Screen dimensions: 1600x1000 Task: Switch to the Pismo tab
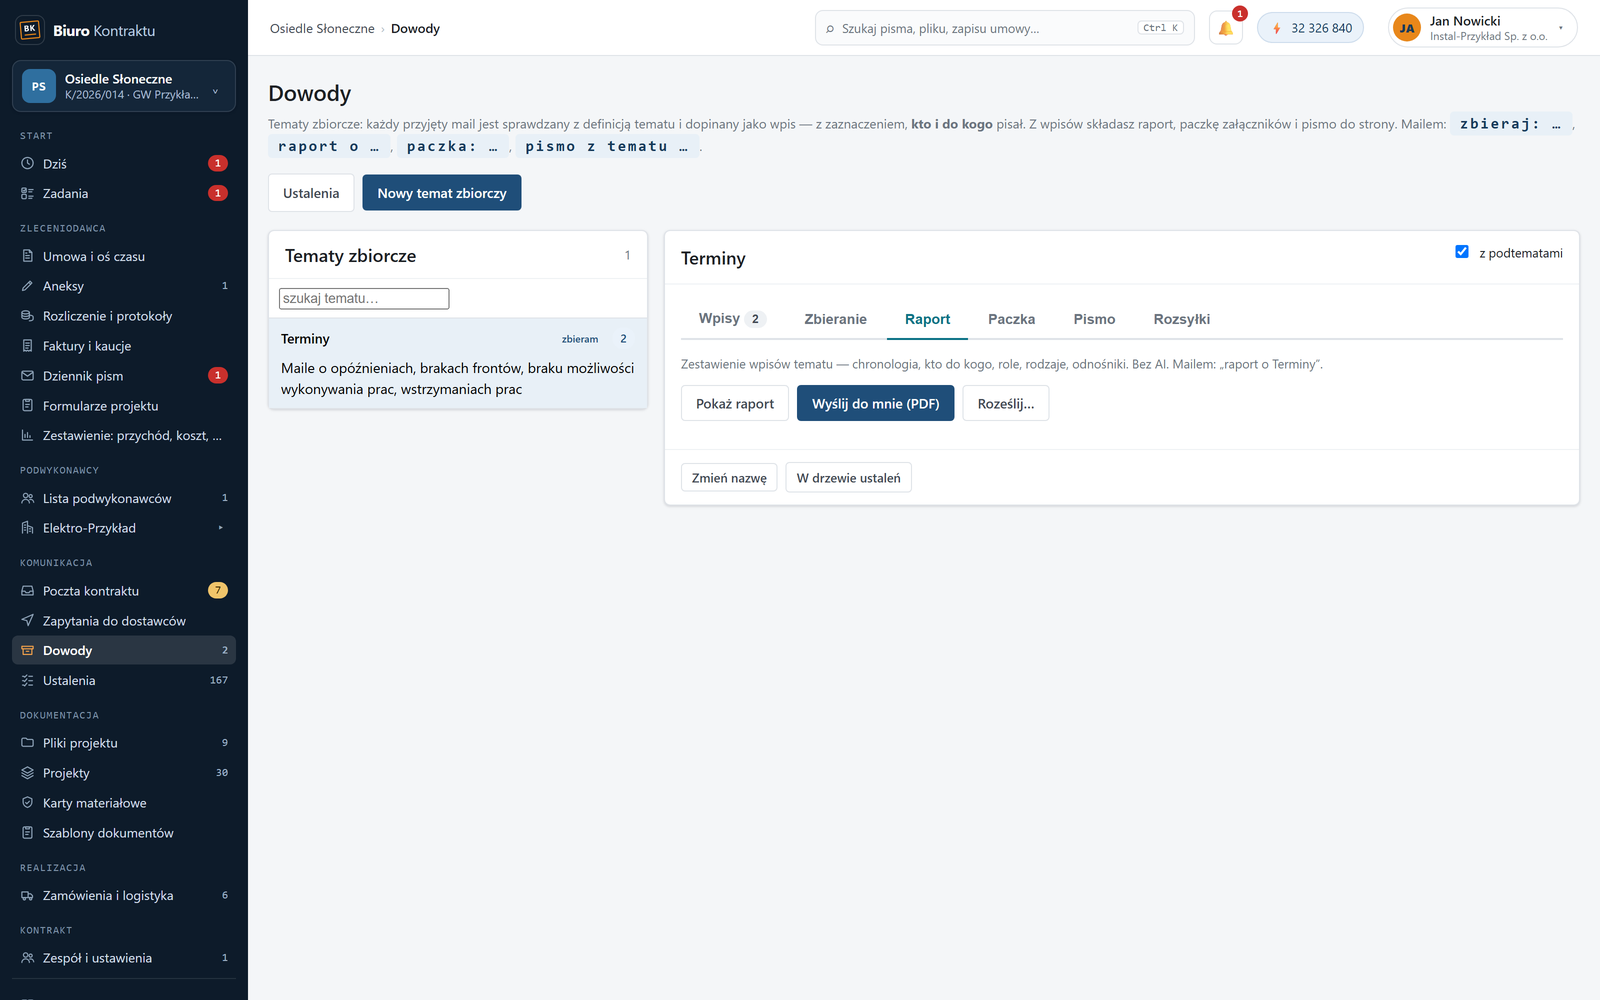point(1094,319)
